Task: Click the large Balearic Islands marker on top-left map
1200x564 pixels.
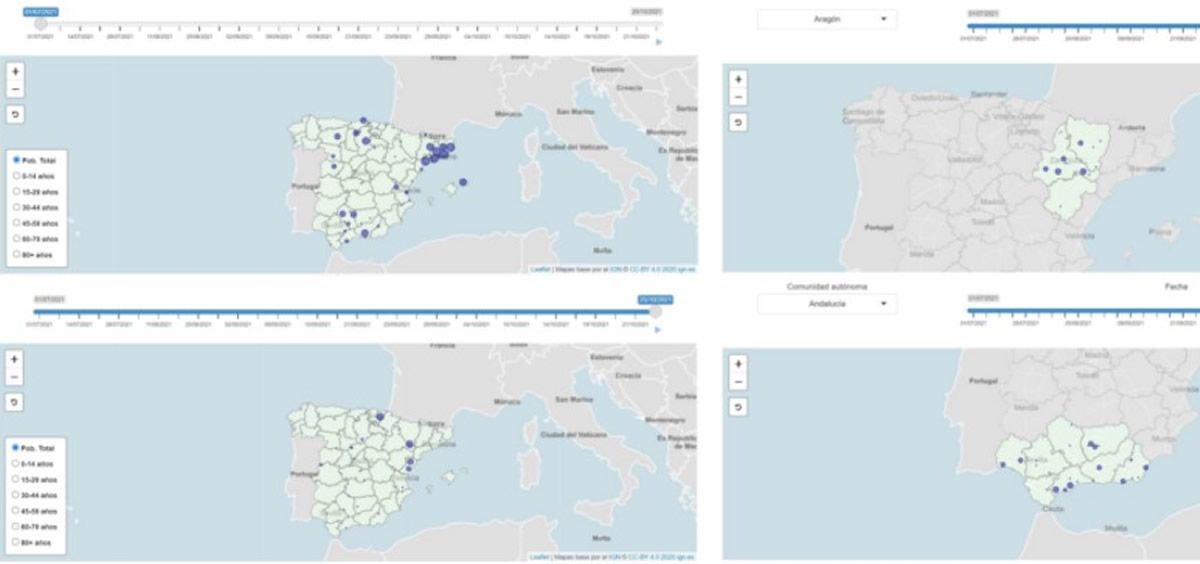Action: pyautogui.click(x=463, y=182)
